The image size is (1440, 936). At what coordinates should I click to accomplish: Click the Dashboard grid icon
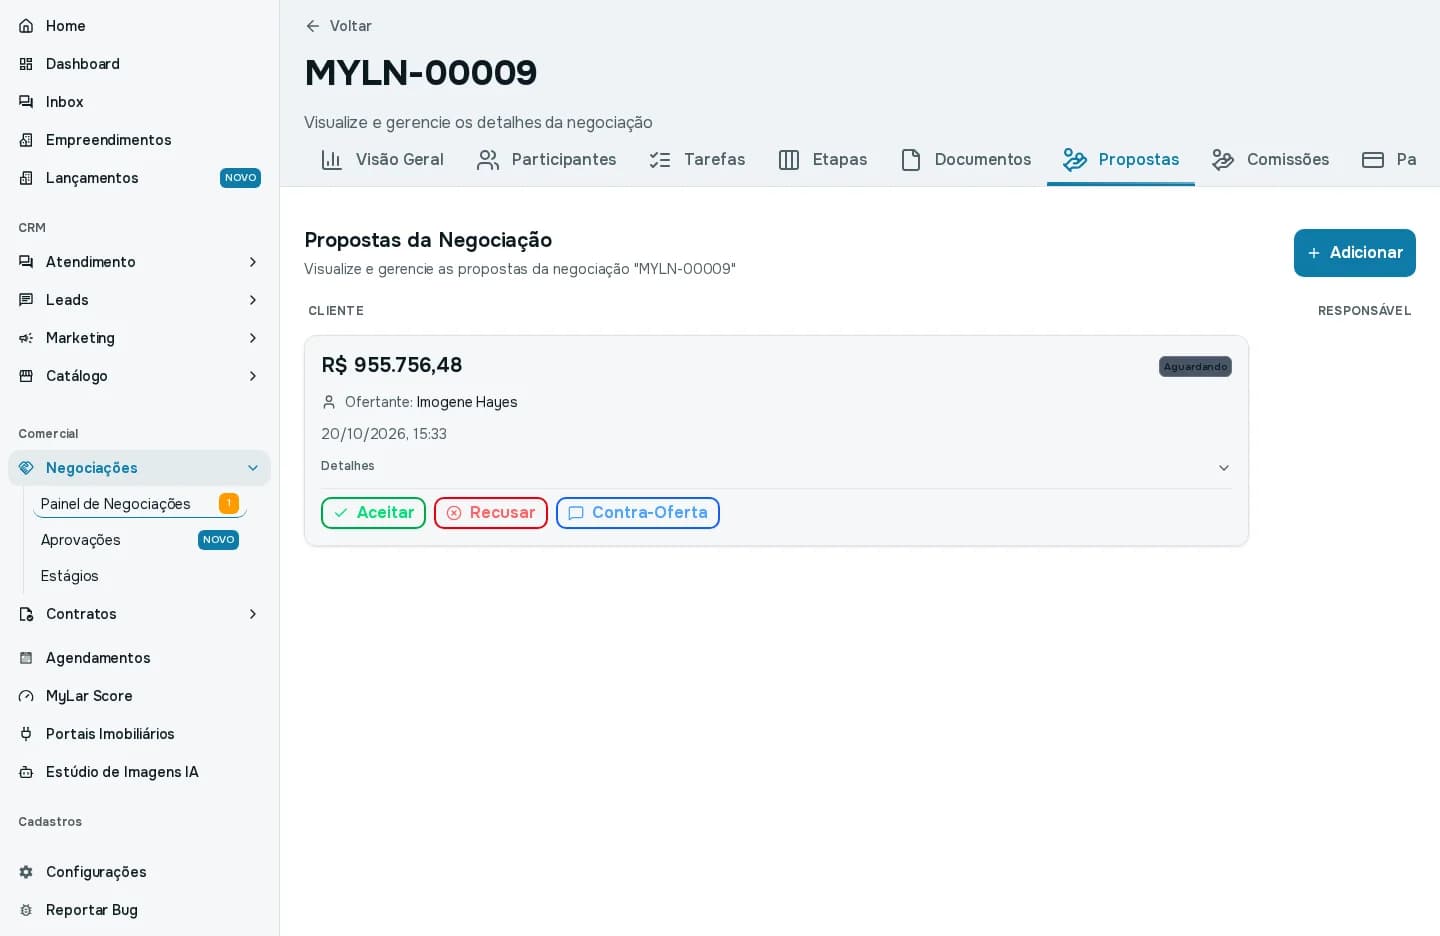[x=26, y=64]
